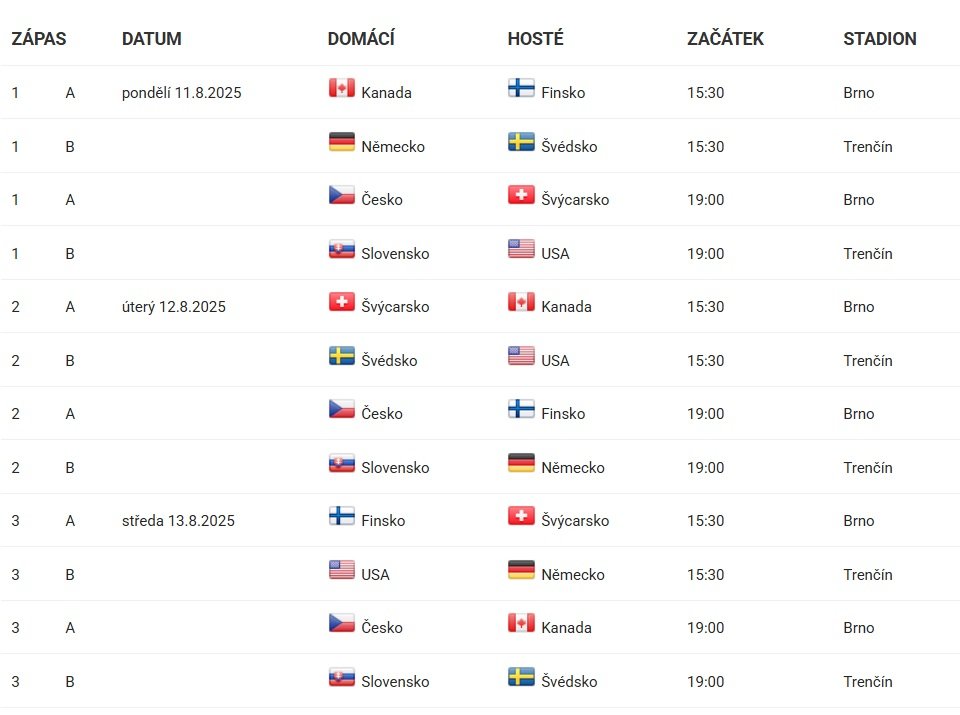Select USA flag in Slovensko–USA match row
960x715 pixels.
[521, 249]
